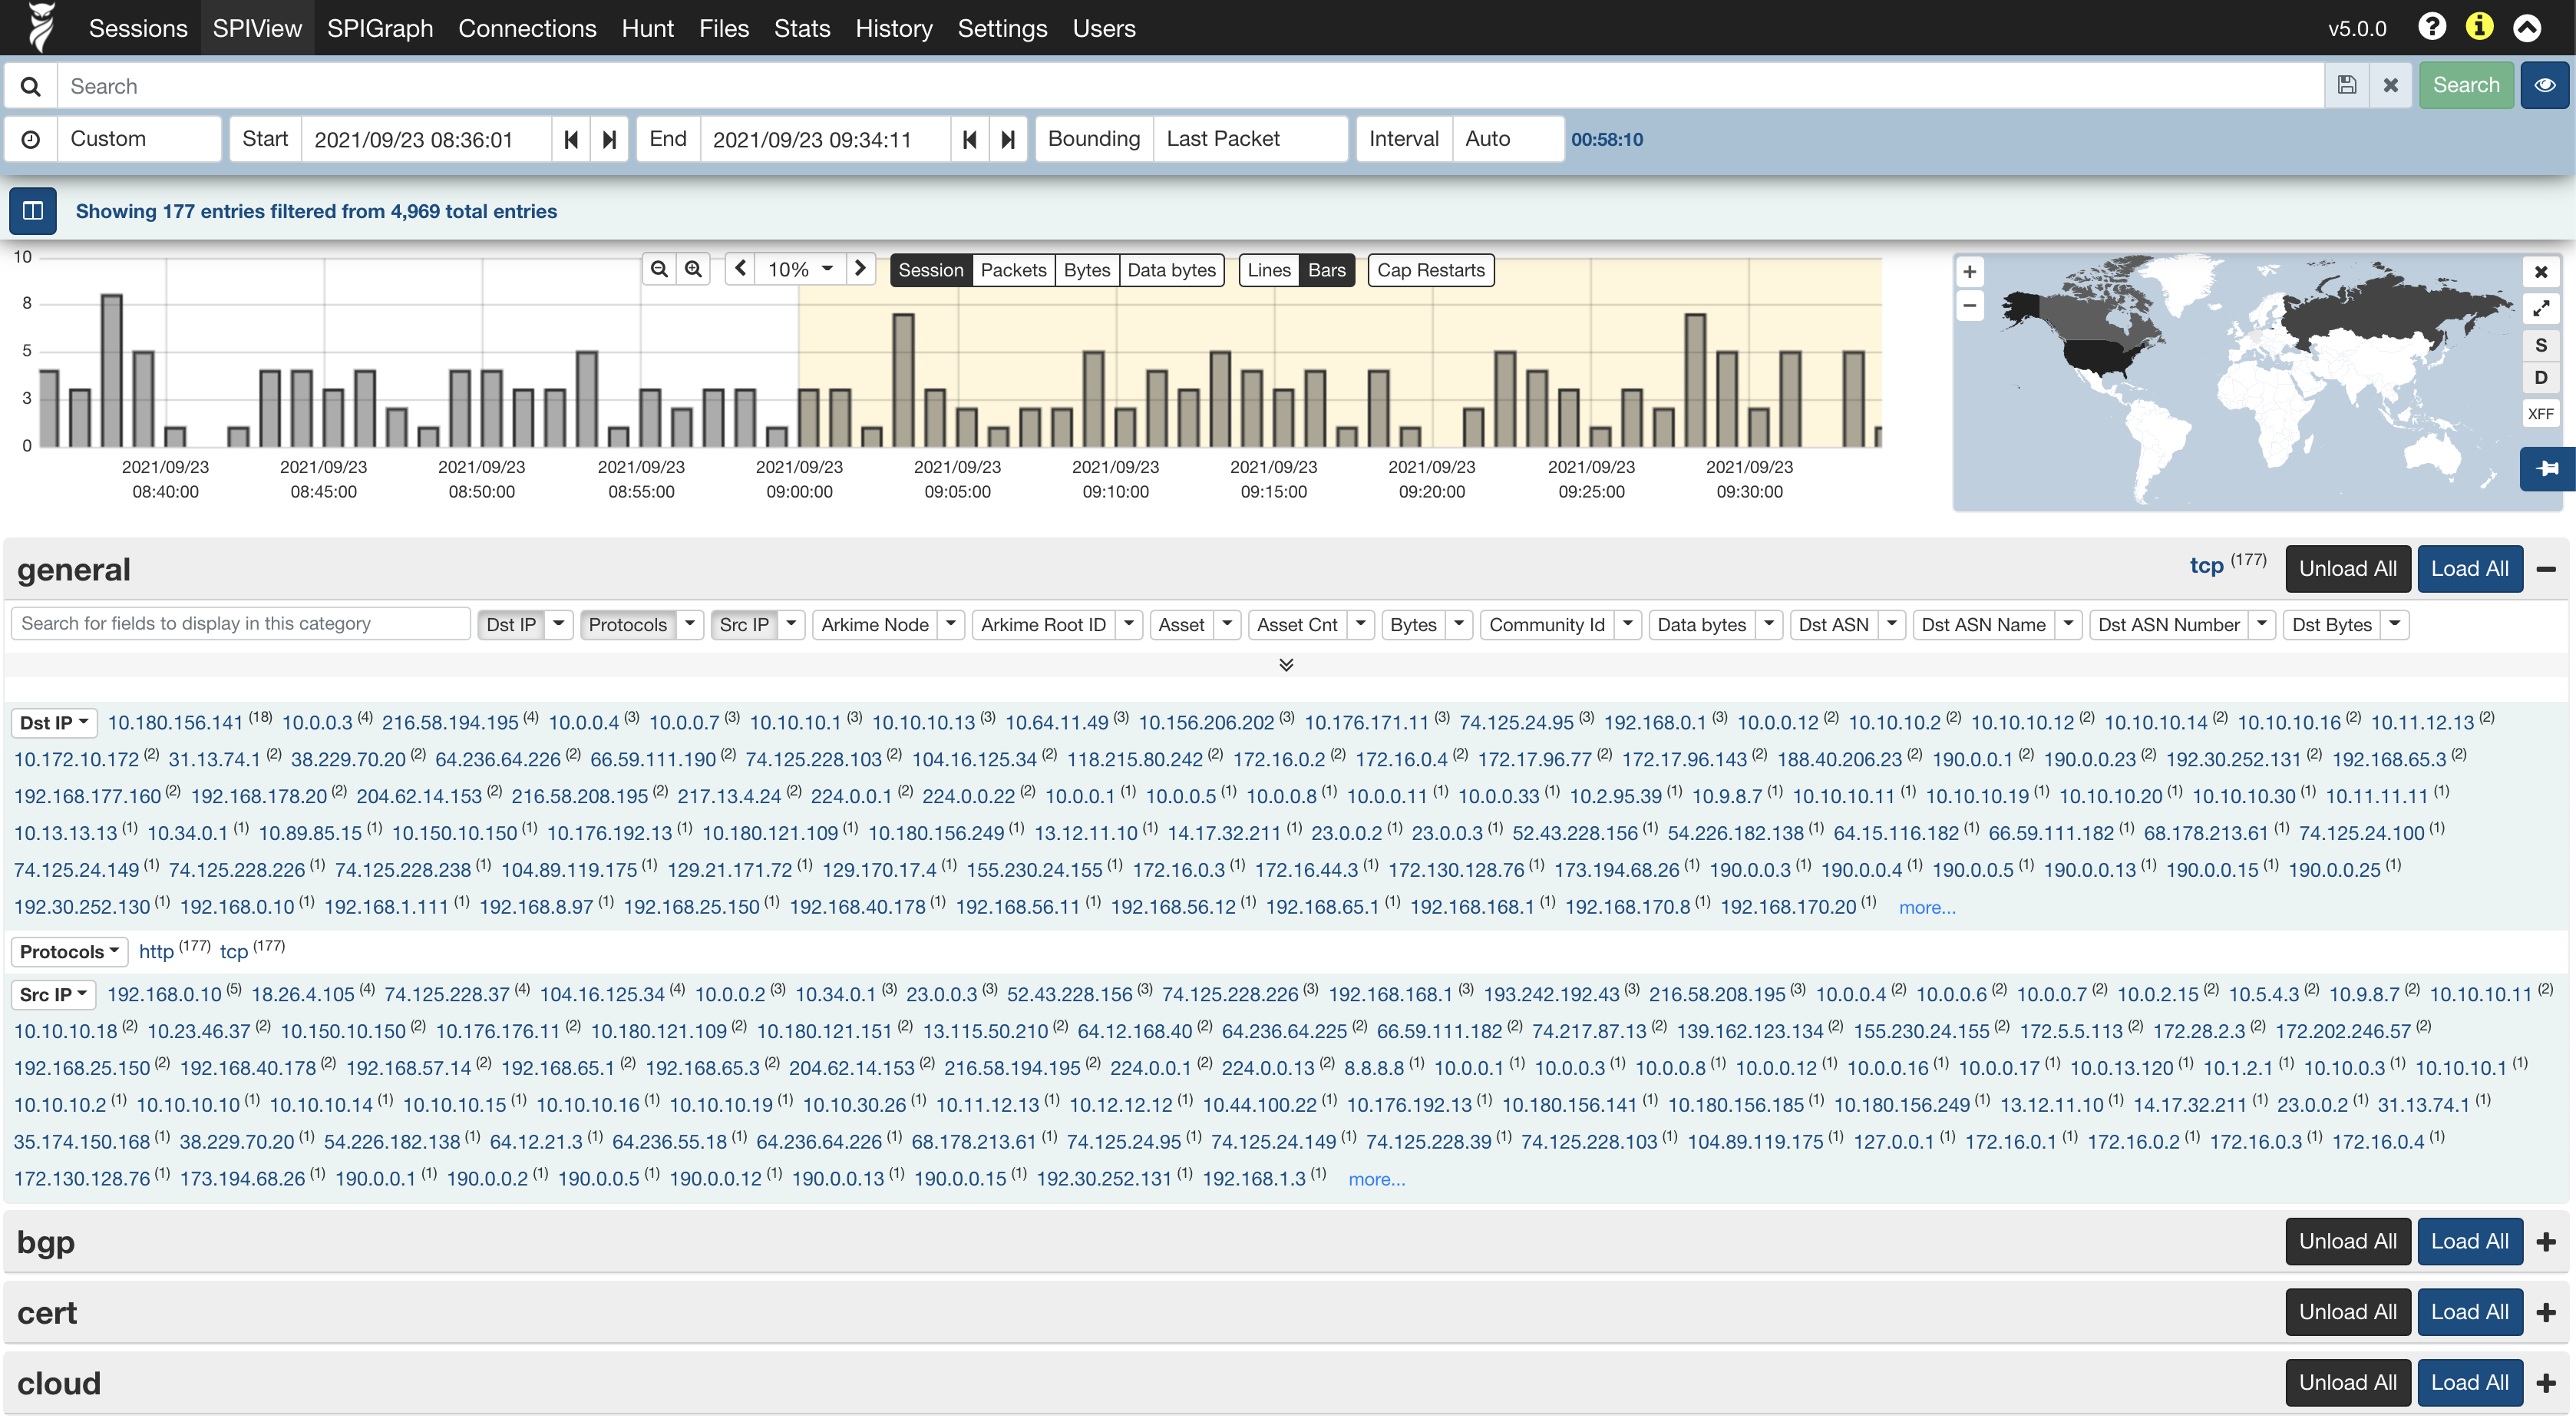Toggle the Packets graph type

1012,270
